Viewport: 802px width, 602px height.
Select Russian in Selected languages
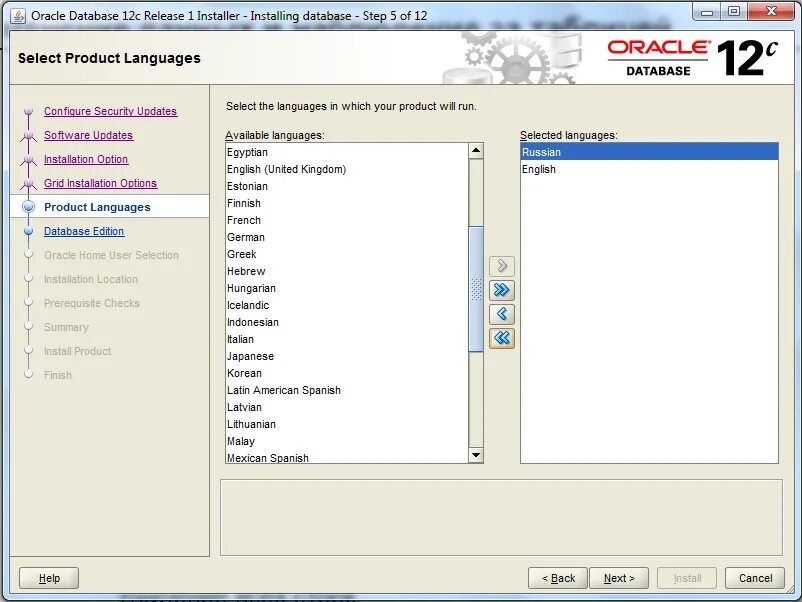point(649,152)
